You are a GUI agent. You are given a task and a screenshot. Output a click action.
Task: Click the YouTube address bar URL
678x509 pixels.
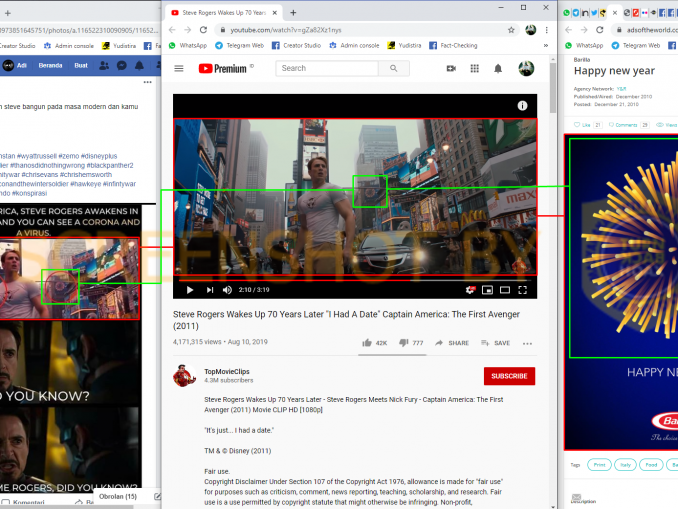(286, 30)
